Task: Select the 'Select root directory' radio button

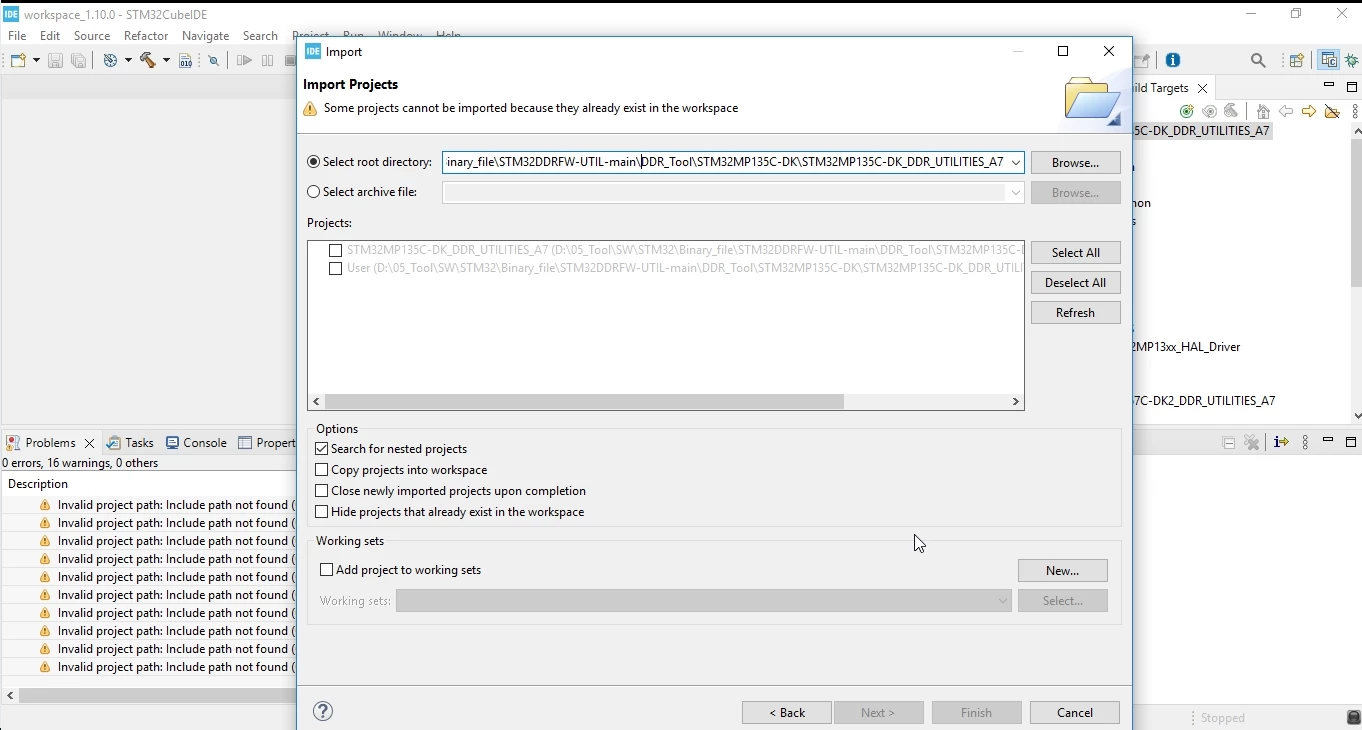Action: pos(314,162)
